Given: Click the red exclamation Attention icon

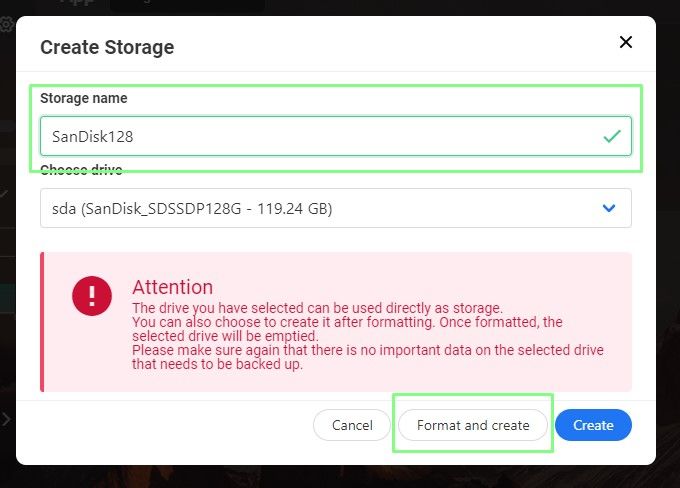Looking at the screenshot, I should point(92,296).
